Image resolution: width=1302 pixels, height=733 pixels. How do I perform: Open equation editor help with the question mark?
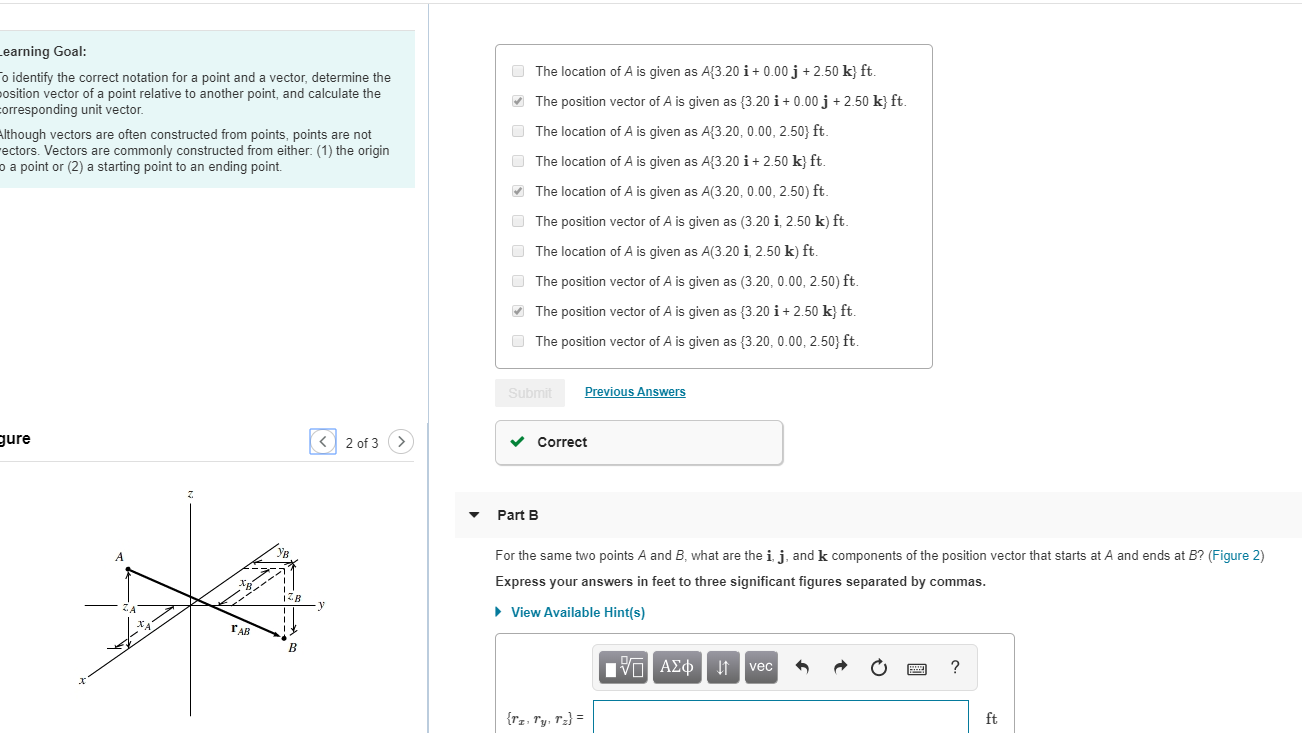[x=954, y=667]
